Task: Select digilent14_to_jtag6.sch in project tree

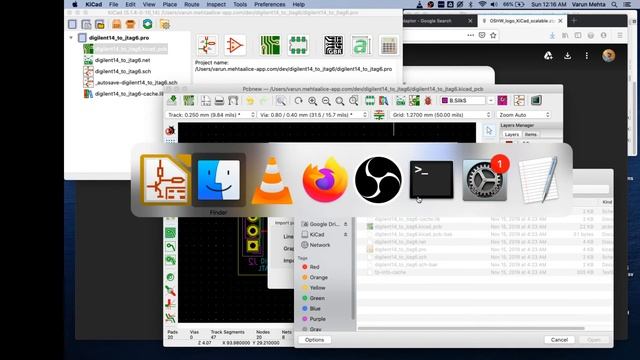Action: pos(123,71)
